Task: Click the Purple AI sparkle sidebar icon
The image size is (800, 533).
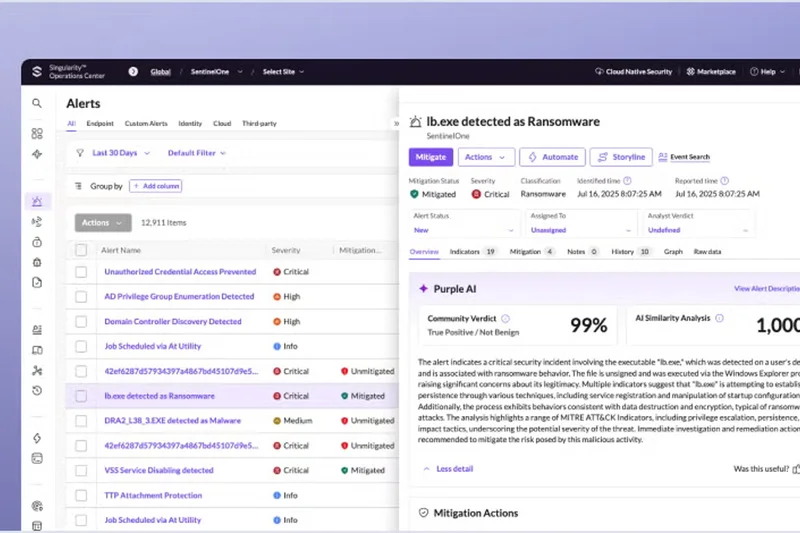Action: pyautogui.click(x=37, y=155)
